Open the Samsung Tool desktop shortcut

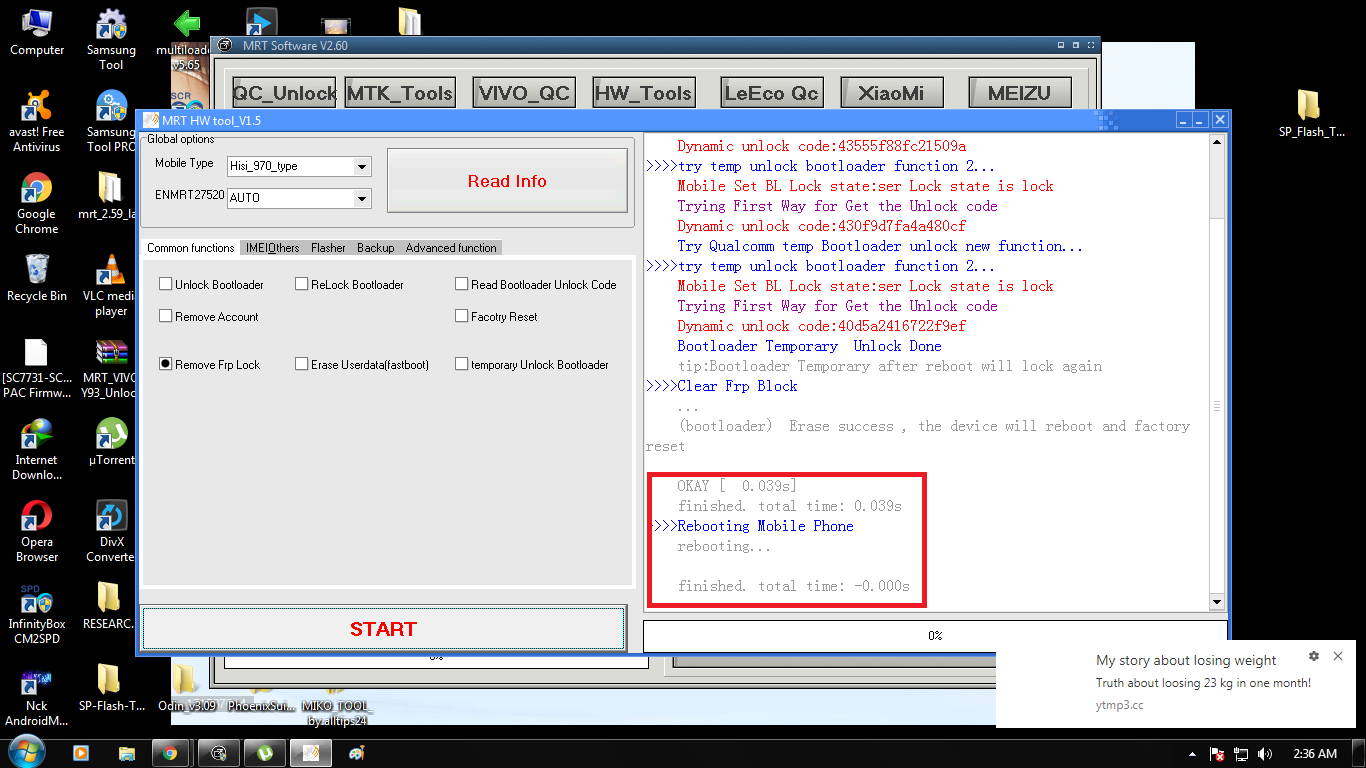pyautogui.click(x=111, y=40)
